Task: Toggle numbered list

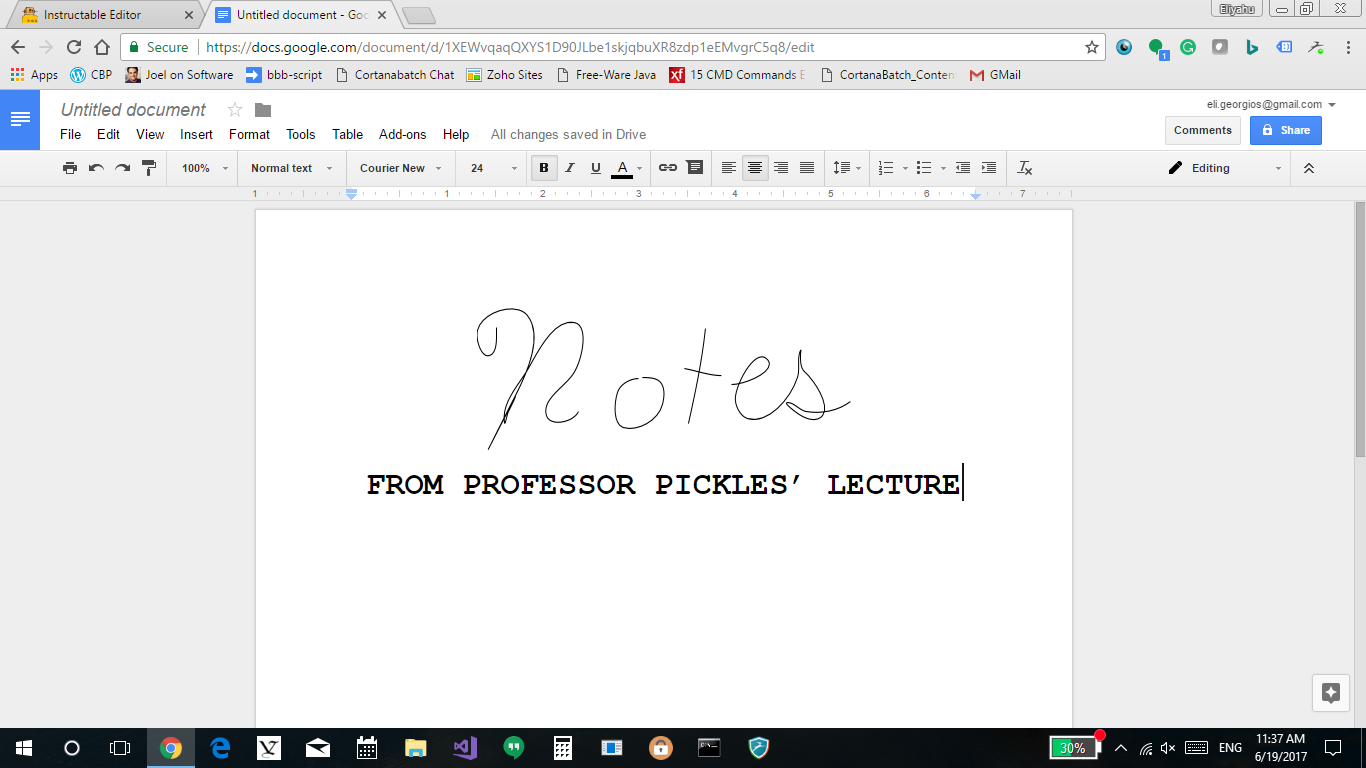Action: (x=885, y=168)
